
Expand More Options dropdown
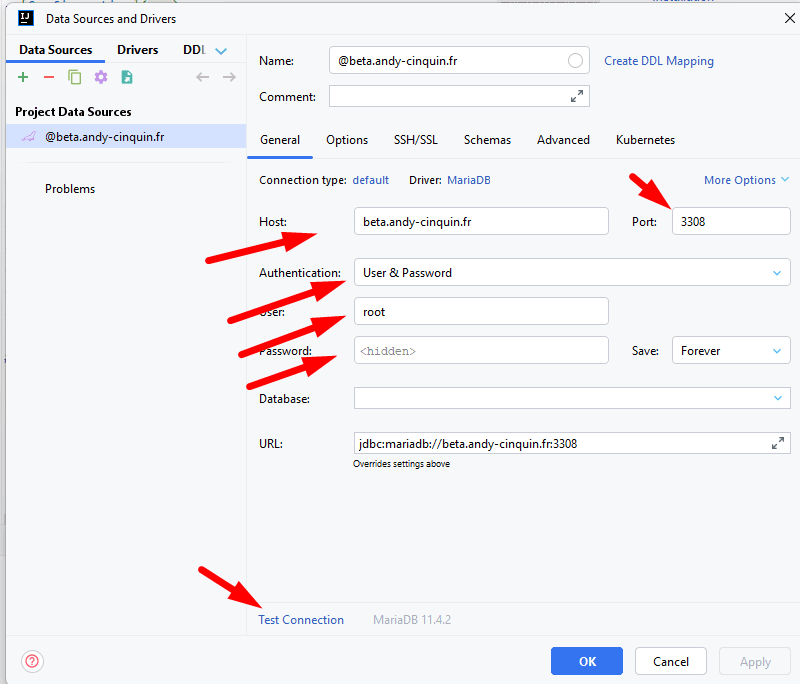[746, 180]
